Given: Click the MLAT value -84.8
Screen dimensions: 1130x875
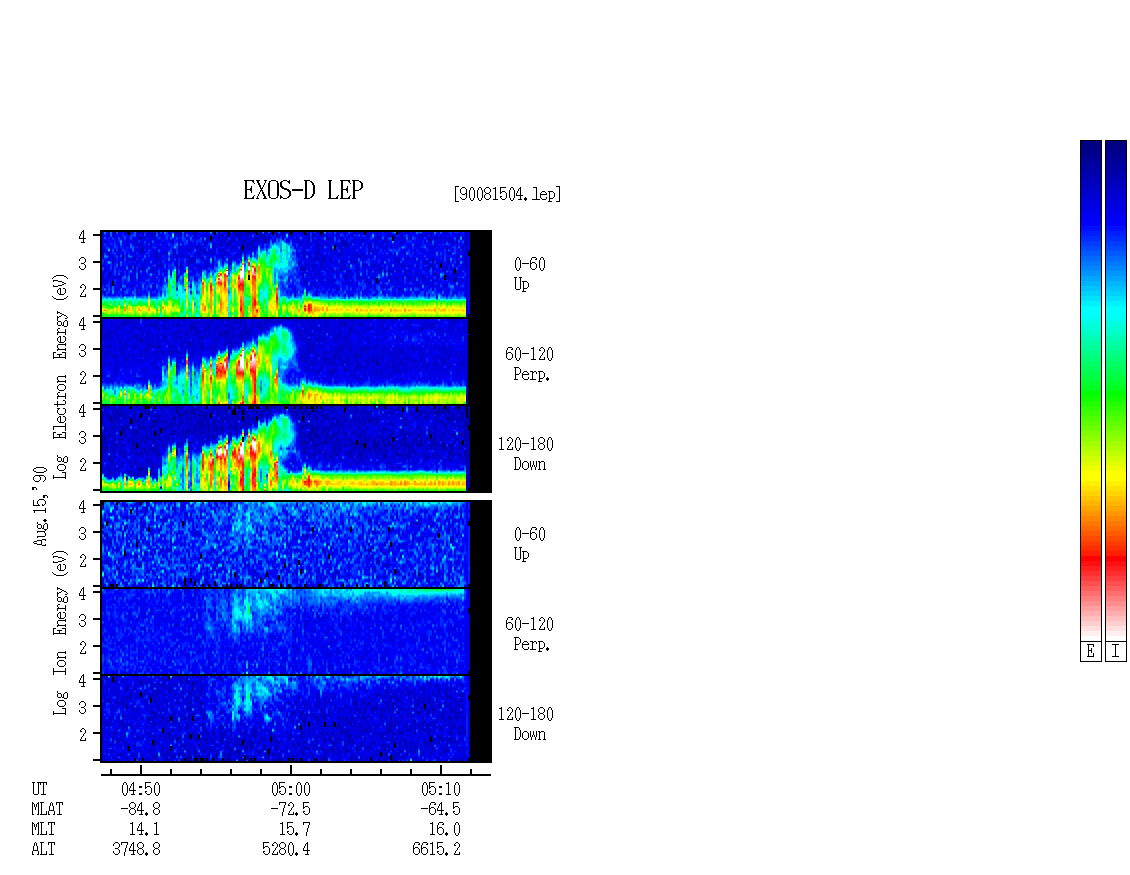Looking at the screenshot, I should pyautogui.click(x=141, y=809).
